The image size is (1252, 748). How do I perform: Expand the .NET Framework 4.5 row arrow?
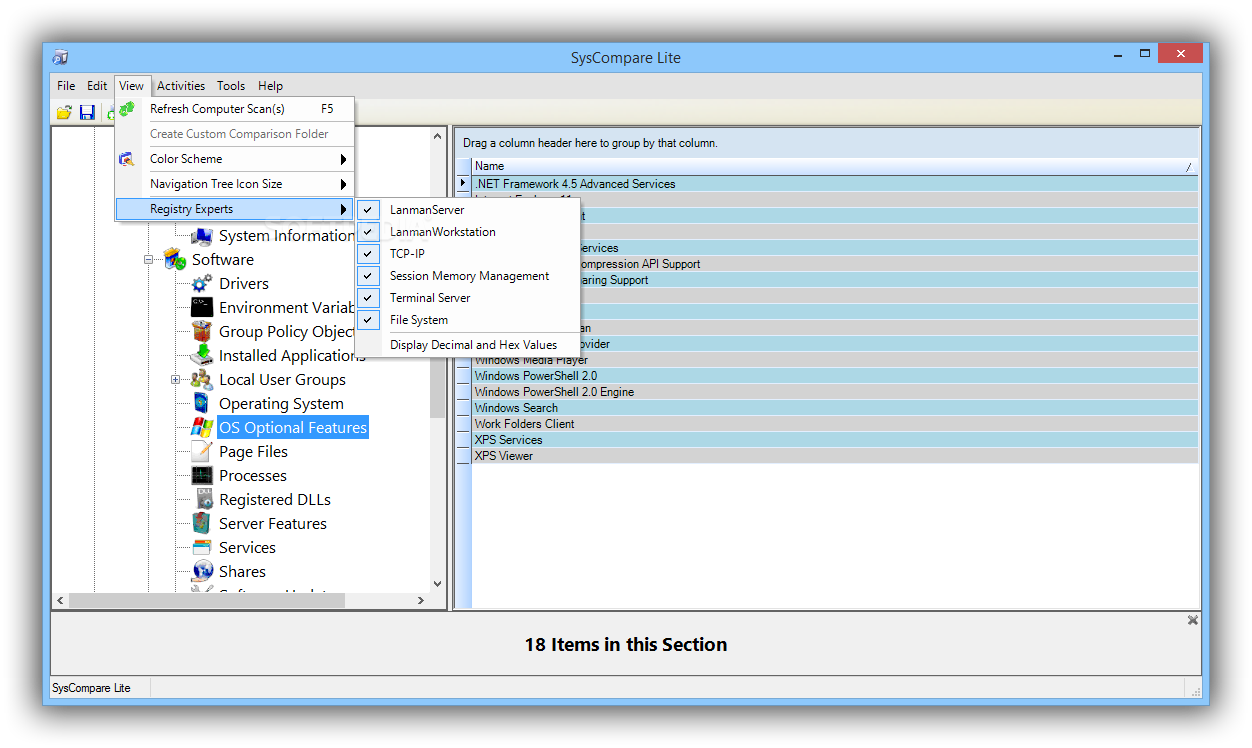(x=463, y=184)
